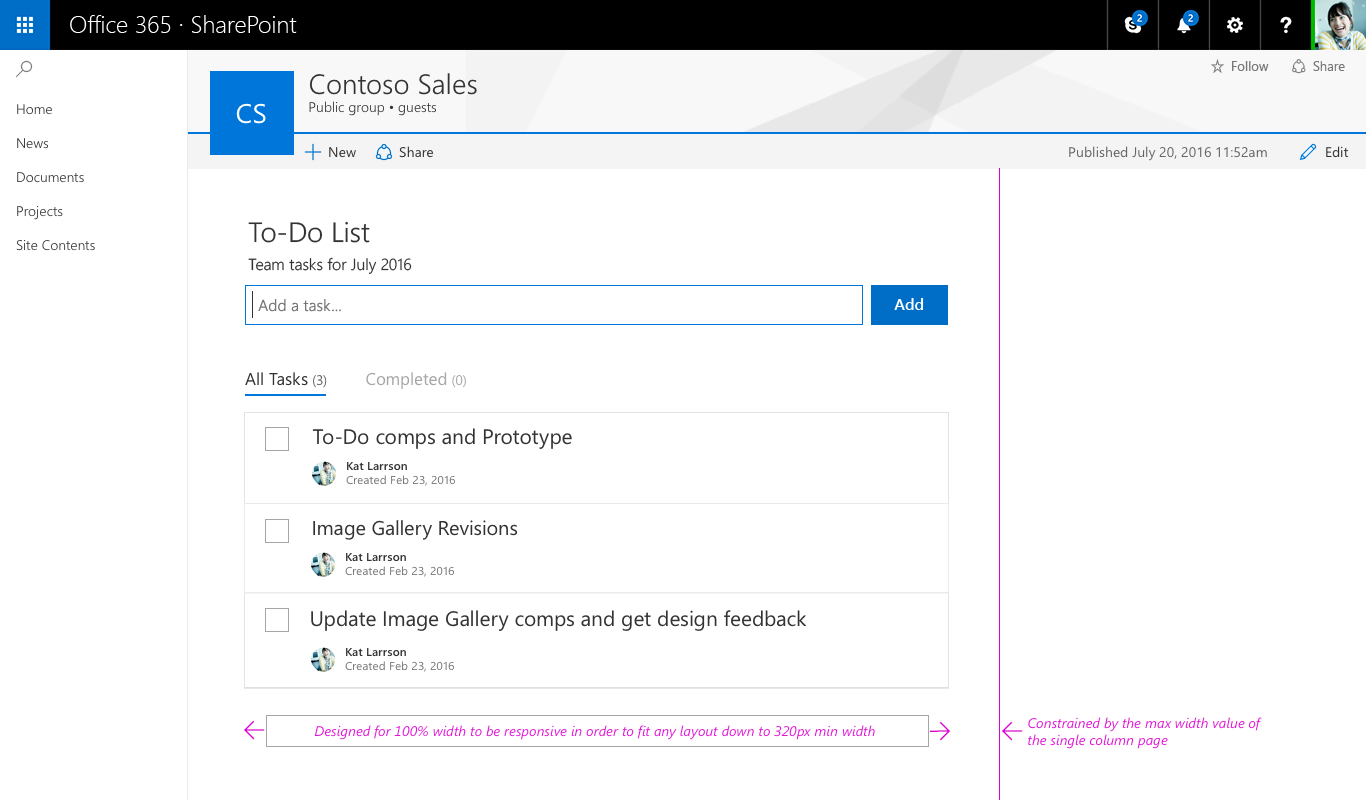Click the Share link next to Follow
The height and width of the screenshot is (800, 1366).
pyautogui.click(x=1318, y=66)
